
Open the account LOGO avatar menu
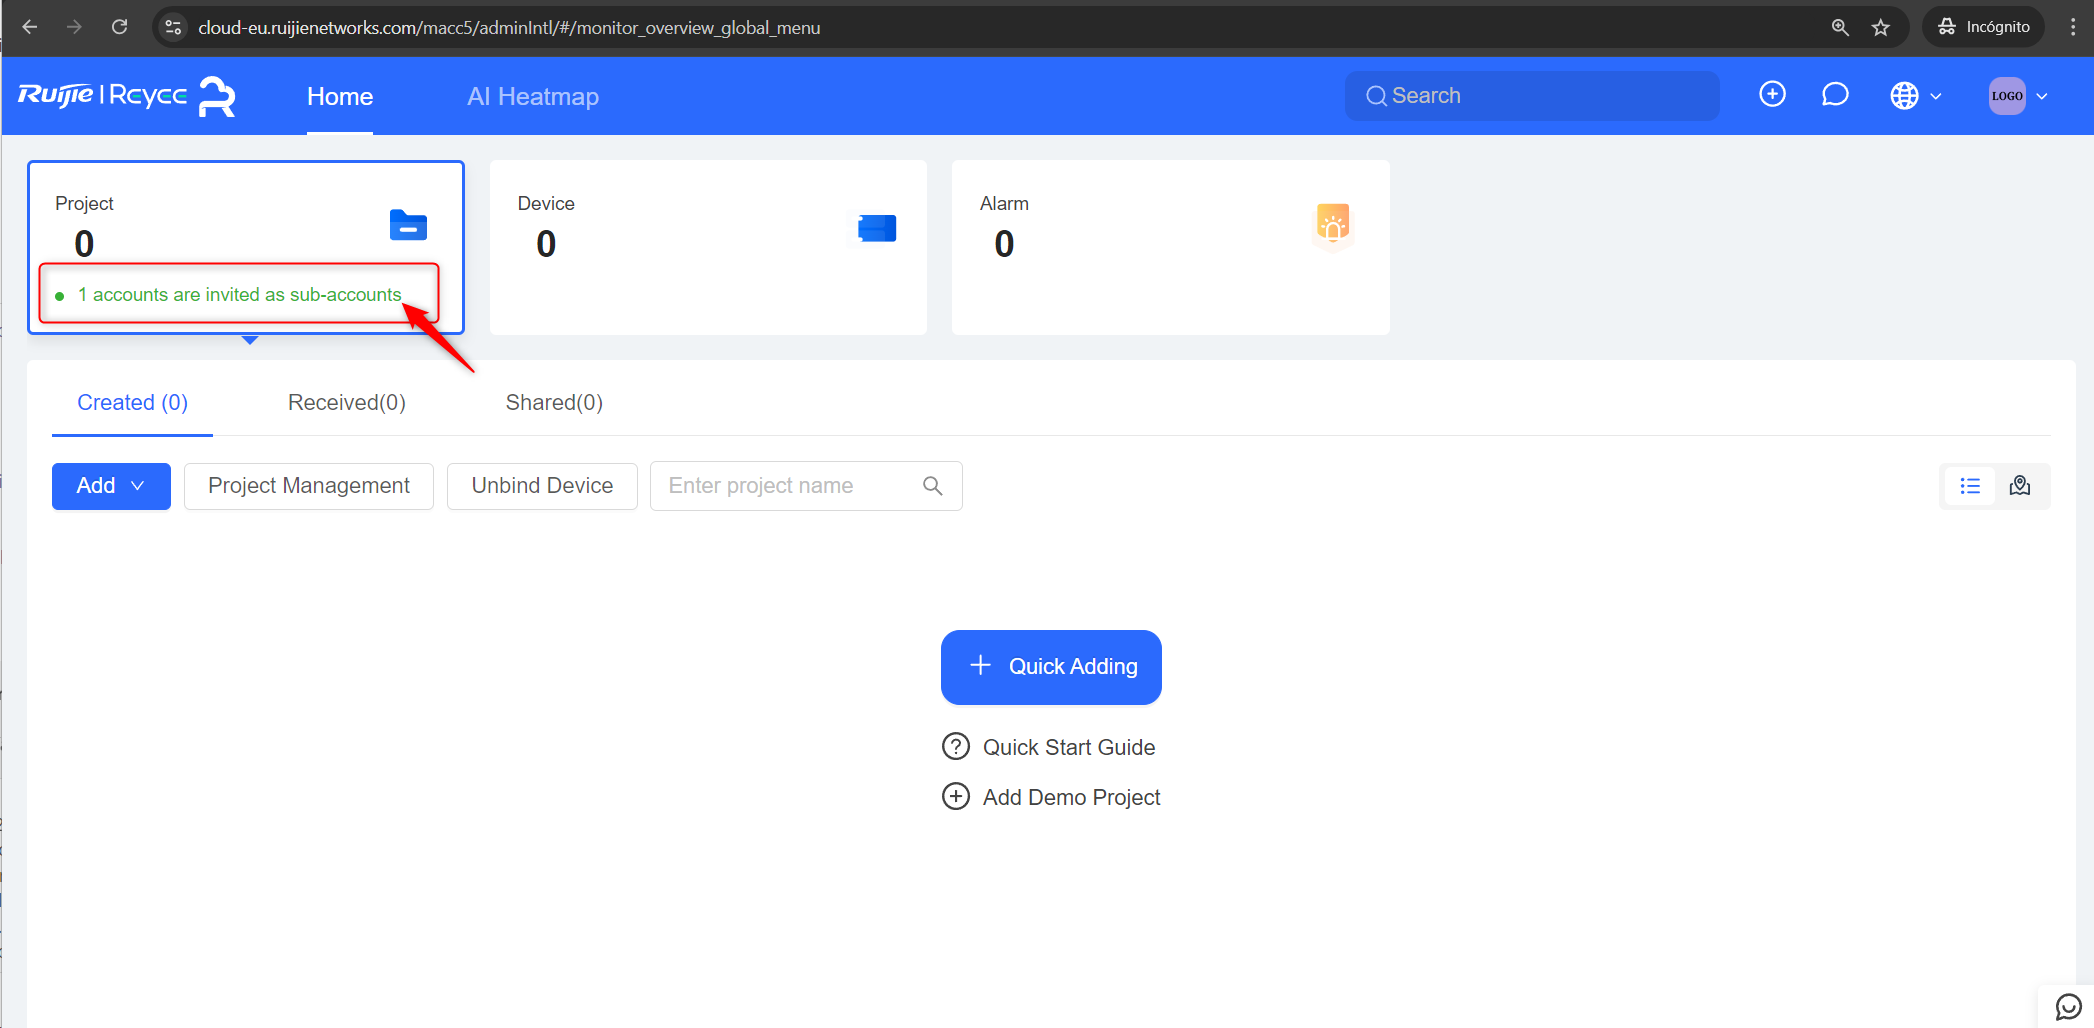tap(2018, 96)
